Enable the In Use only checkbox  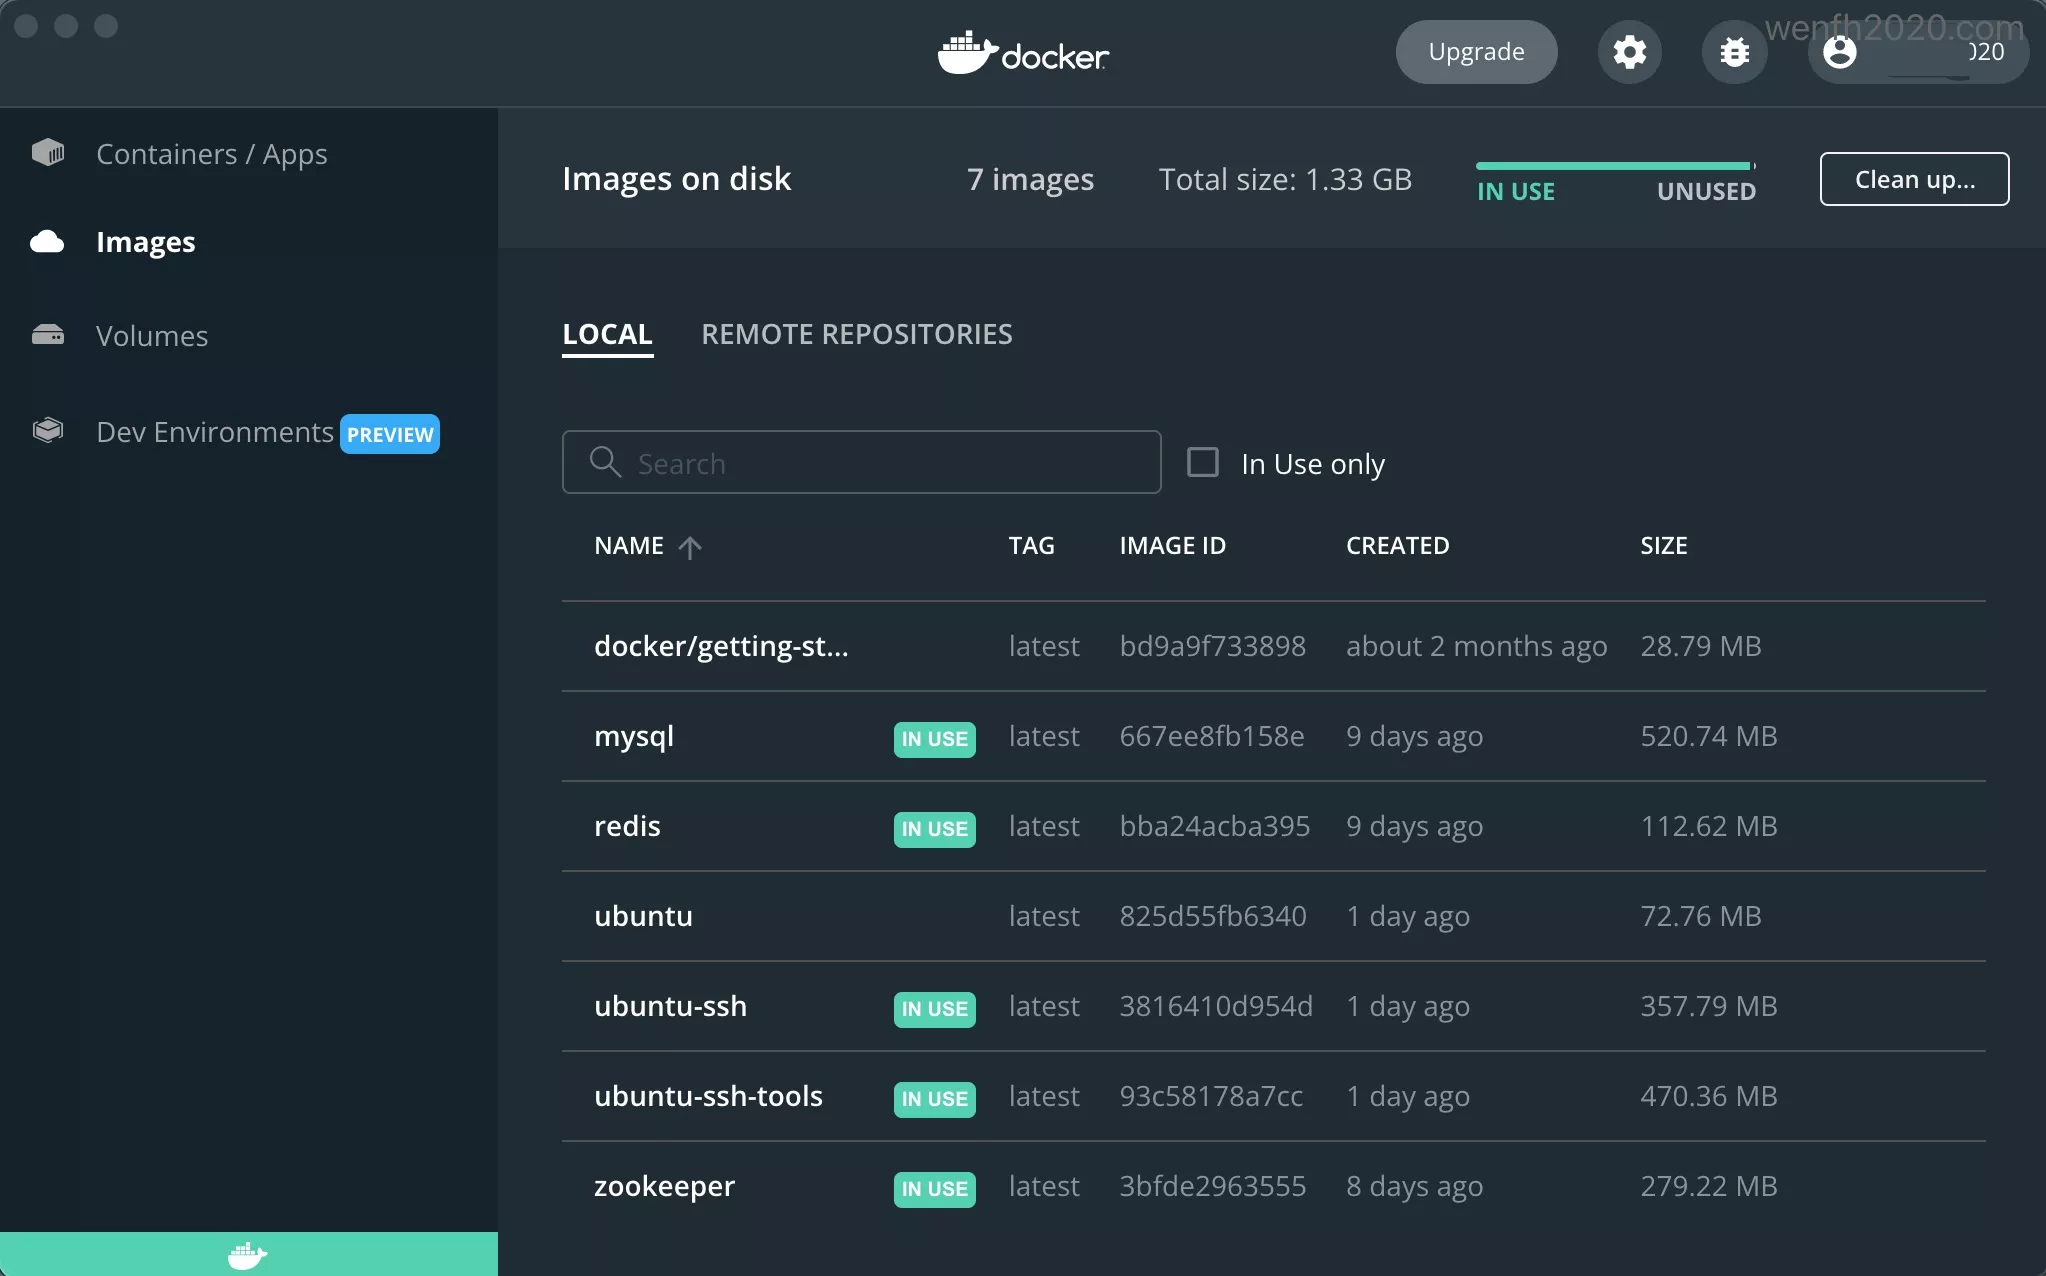(1202, 462)
